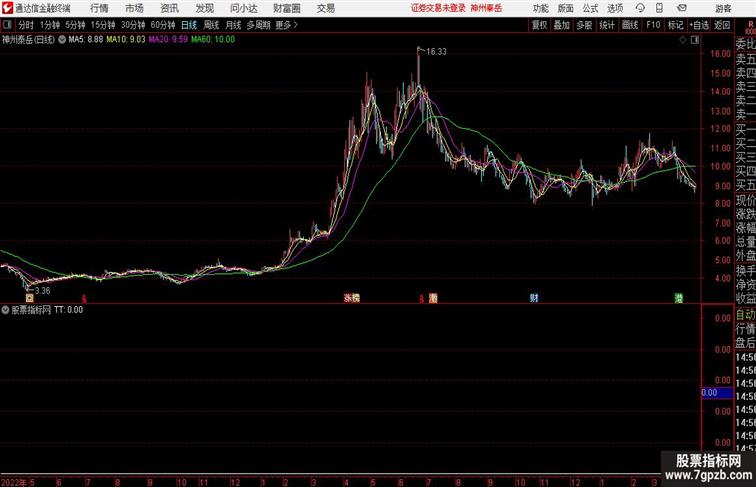The image size is (756, 487).
Task: Click the 返回 back button
Action: tap(722, 25)
